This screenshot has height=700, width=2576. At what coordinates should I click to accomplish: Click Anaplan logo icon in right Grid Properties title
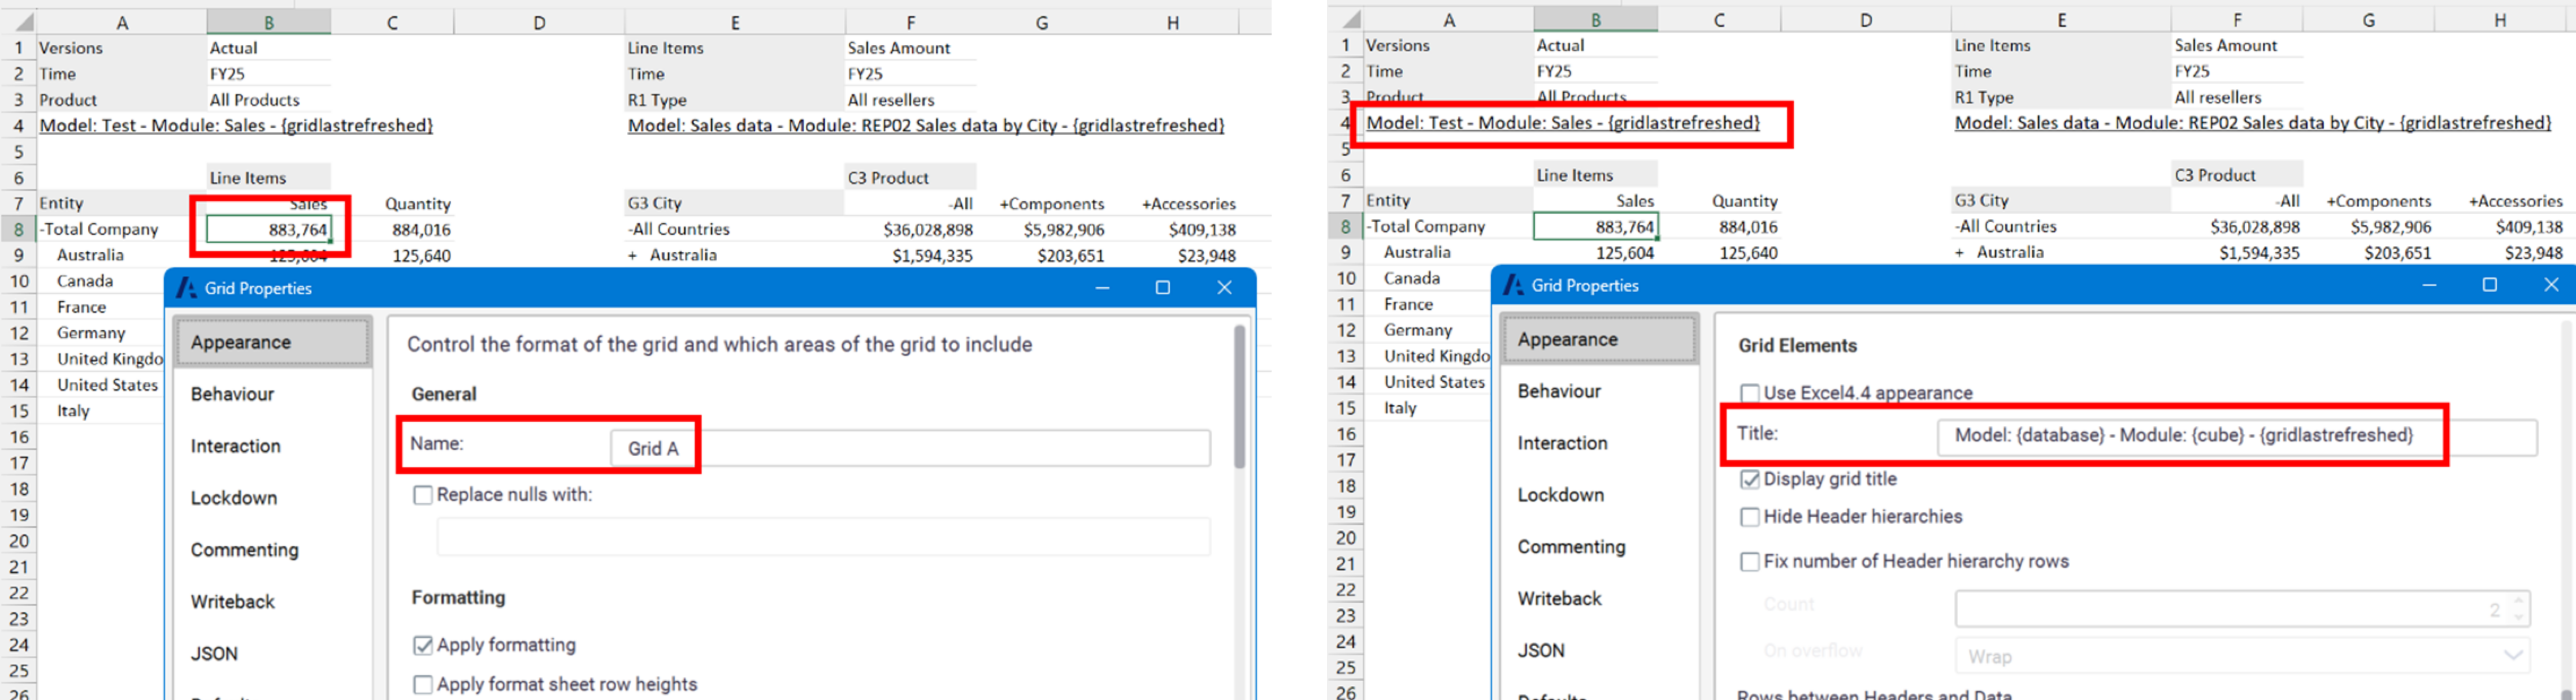1514,285
